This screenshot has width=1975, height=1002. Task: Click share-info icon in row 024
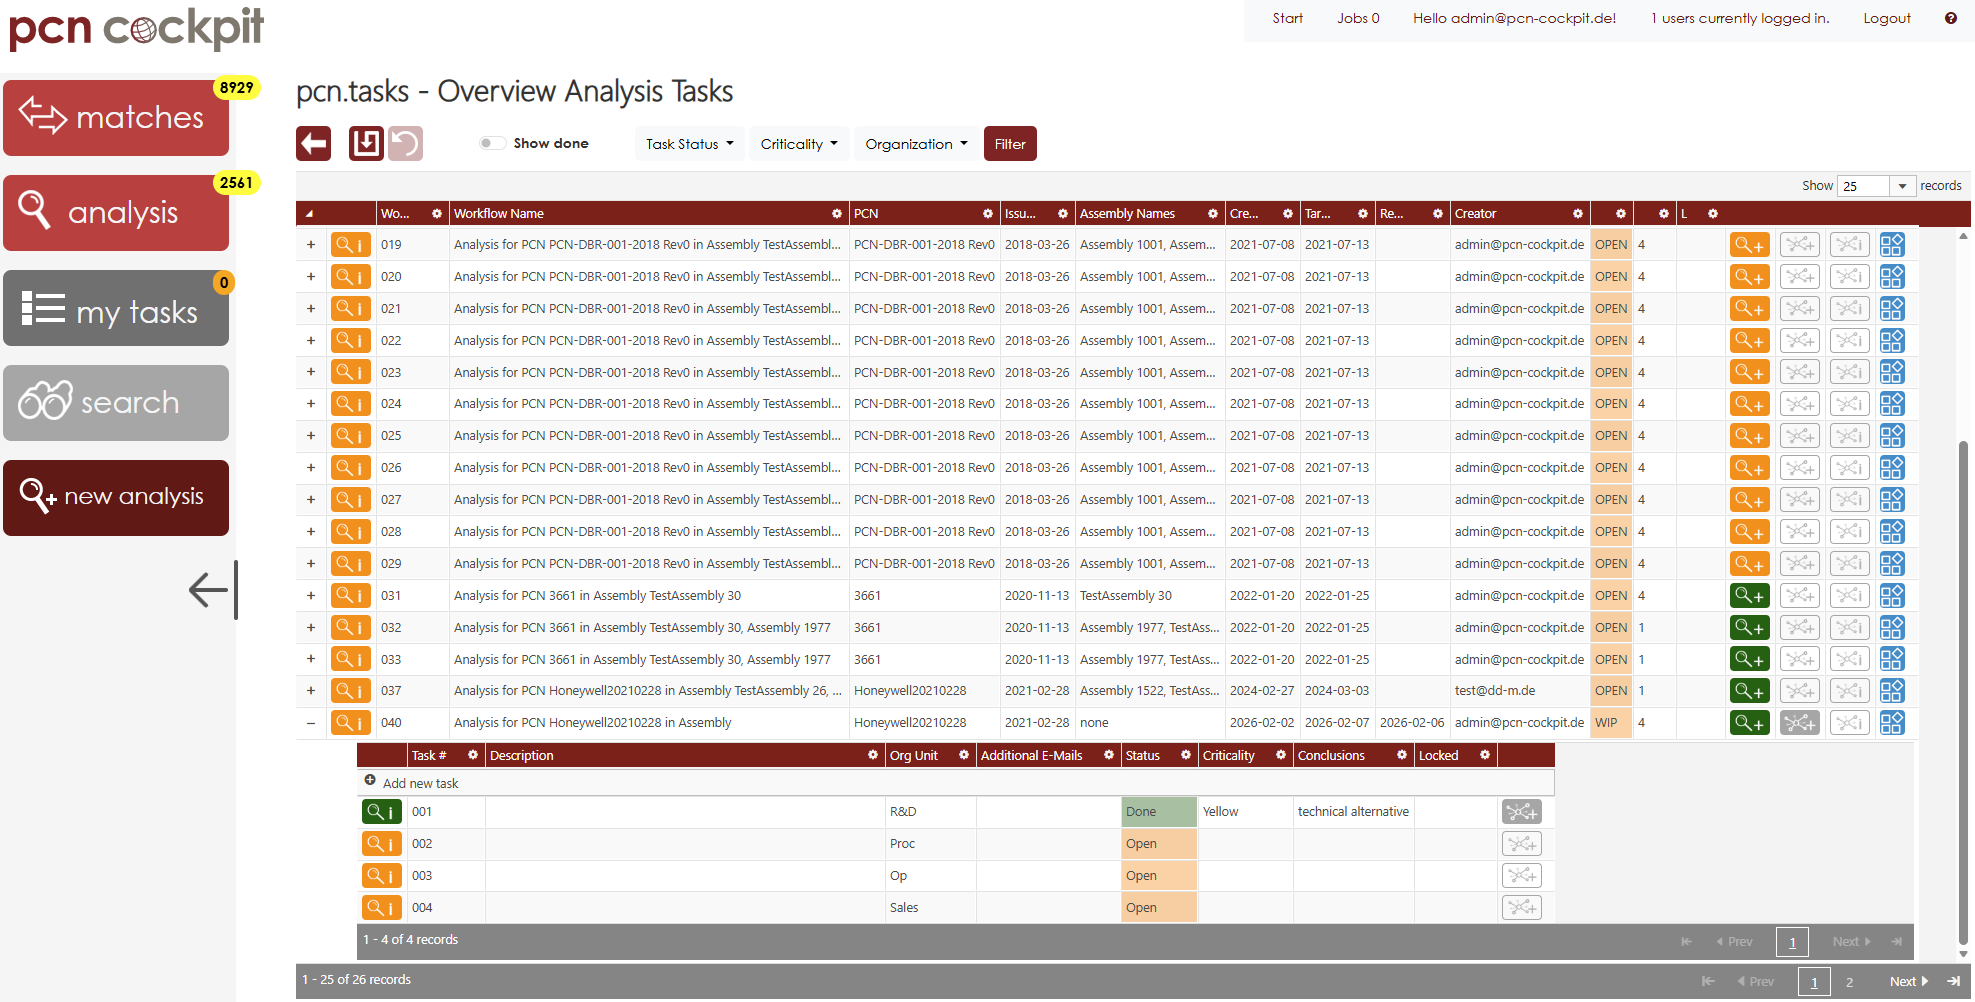pyautogui.click(x=1850, y=404)
